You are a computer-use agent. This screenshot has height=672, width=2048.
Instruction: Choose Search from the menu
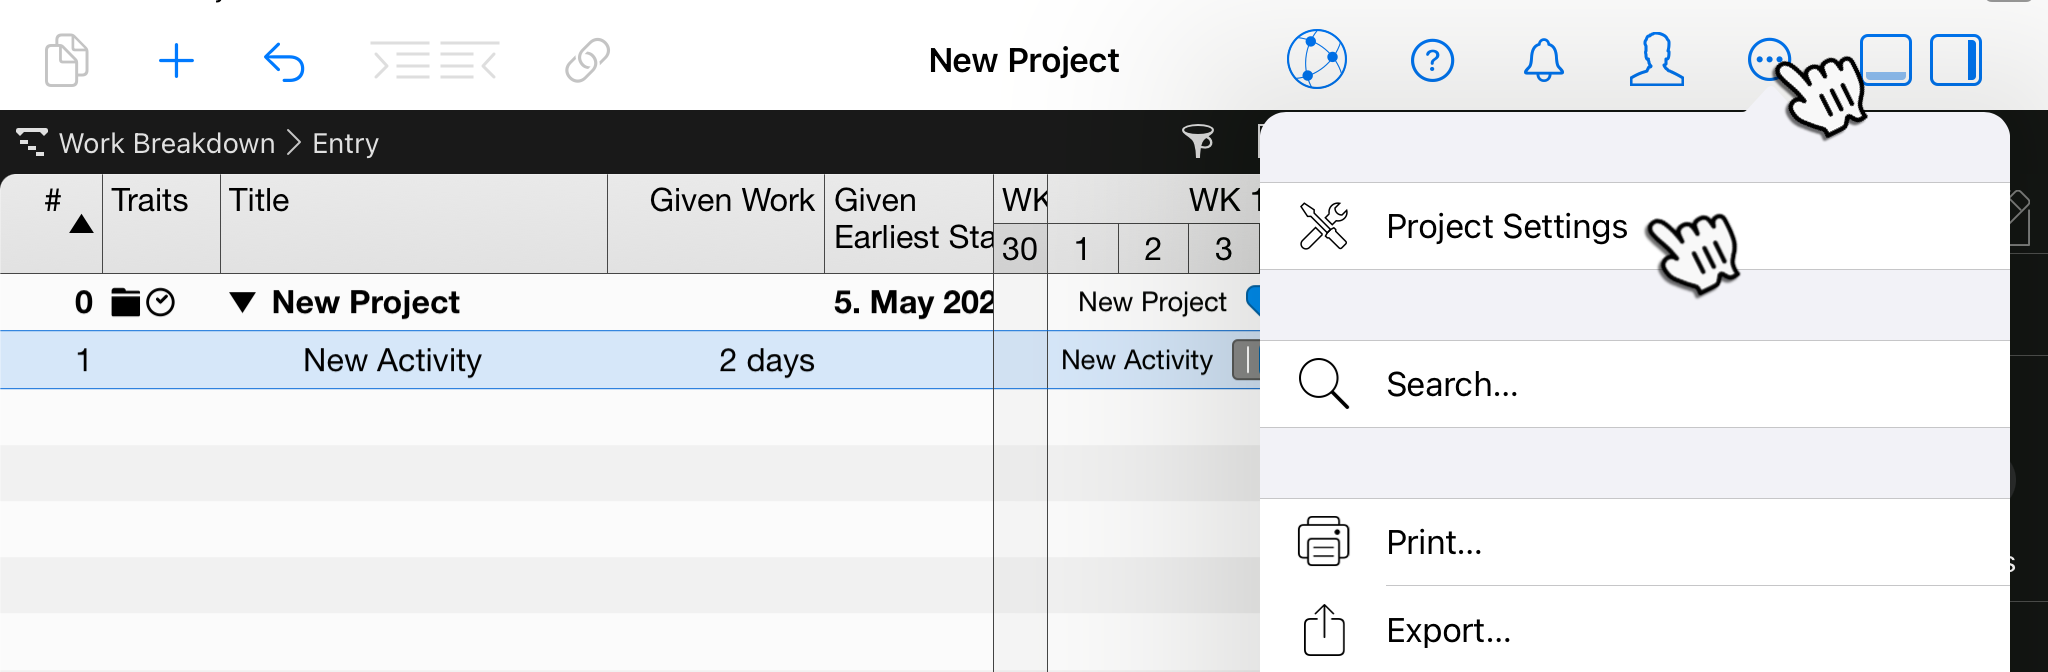1452,384
